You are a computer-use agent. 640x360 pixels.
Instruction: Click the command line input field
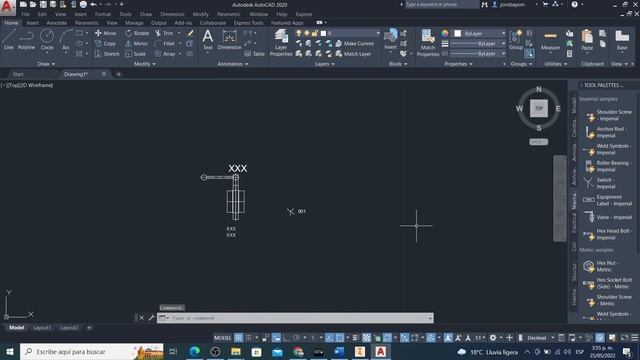[296, 318]
